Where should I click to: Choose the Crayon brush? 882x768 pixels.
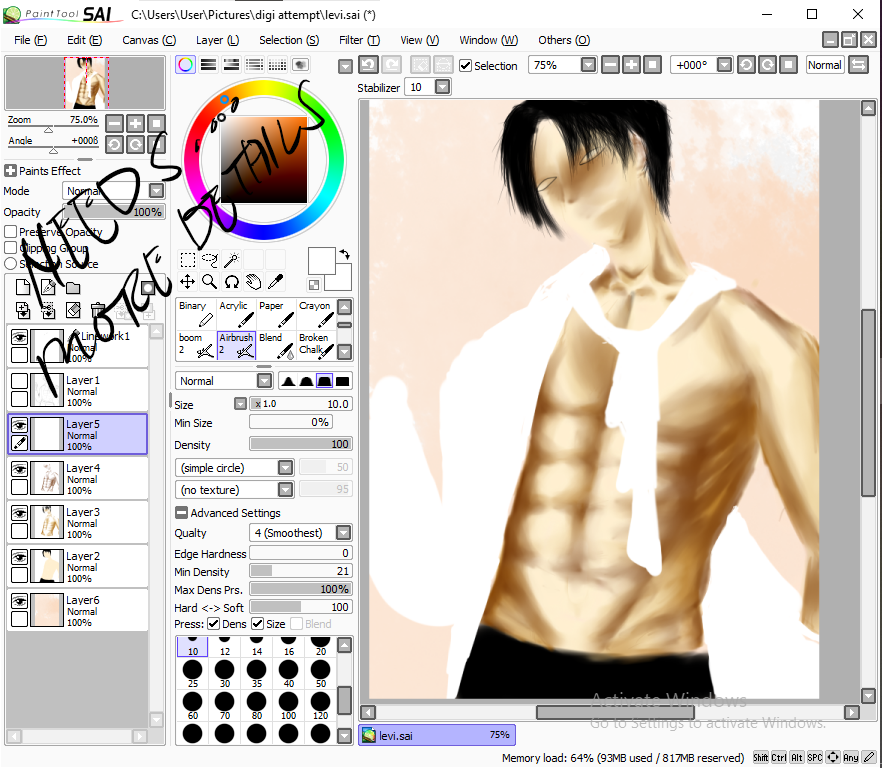(x=317, y=314)
